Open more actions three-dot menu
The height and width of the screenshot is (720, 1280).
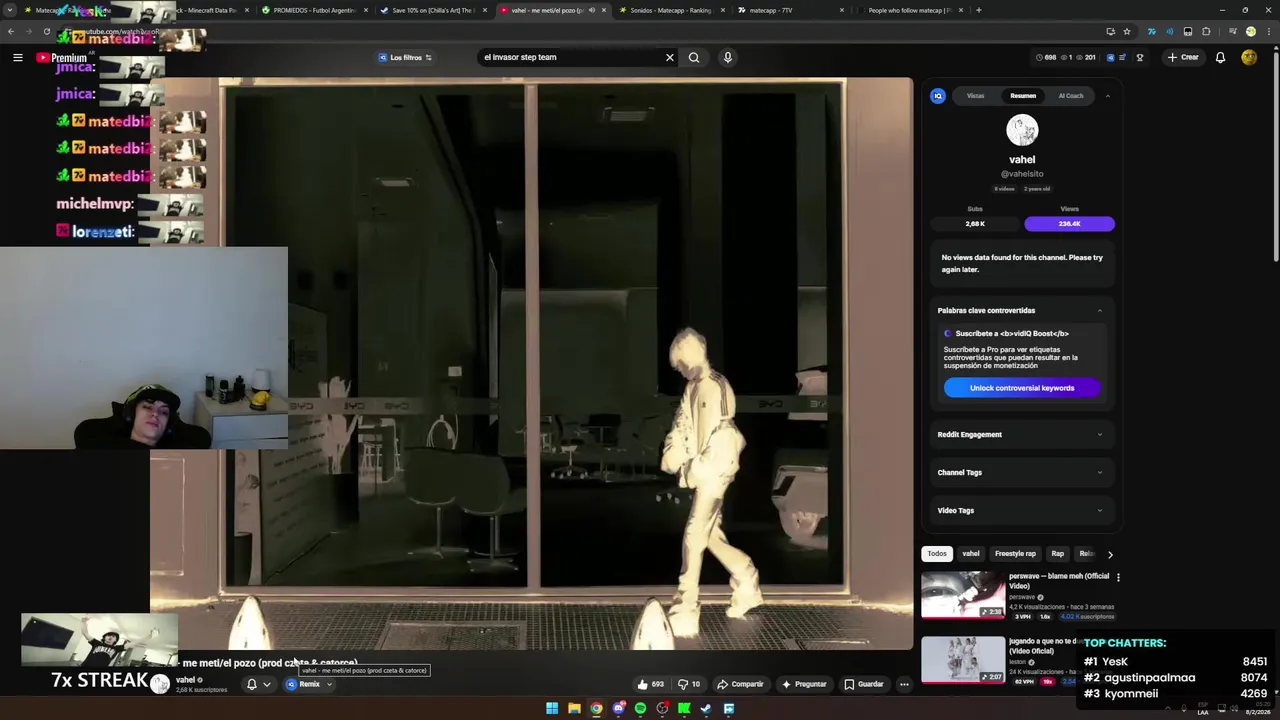point(904,684)
